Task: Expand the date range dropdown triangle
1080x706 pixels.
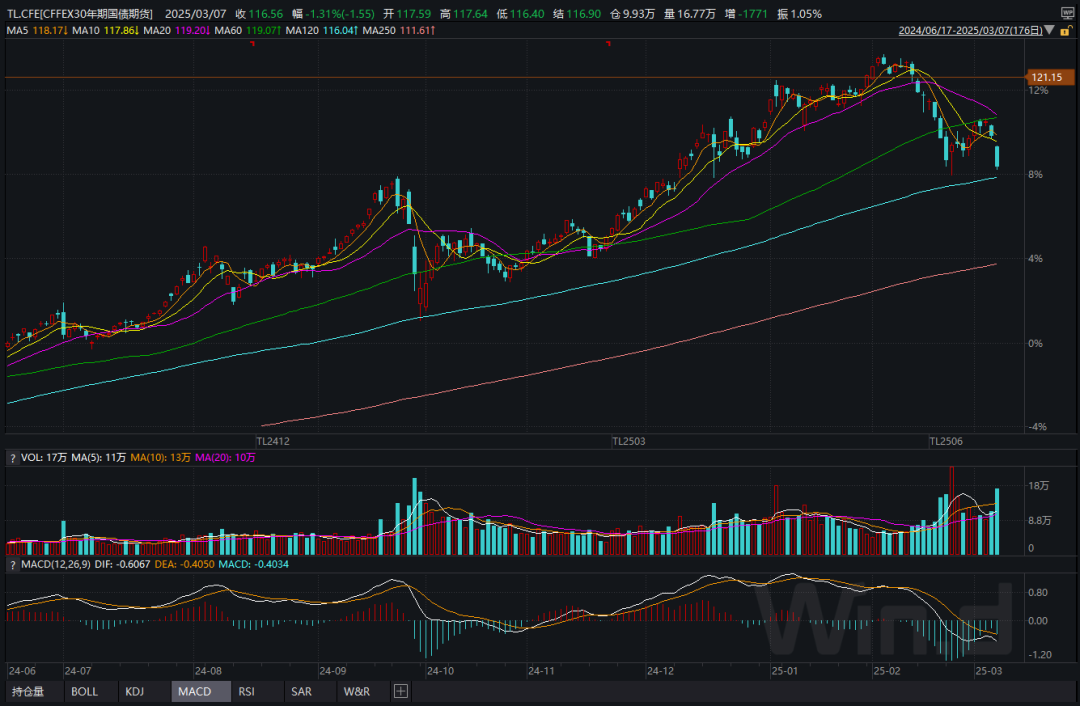Action: point(1049,30)
